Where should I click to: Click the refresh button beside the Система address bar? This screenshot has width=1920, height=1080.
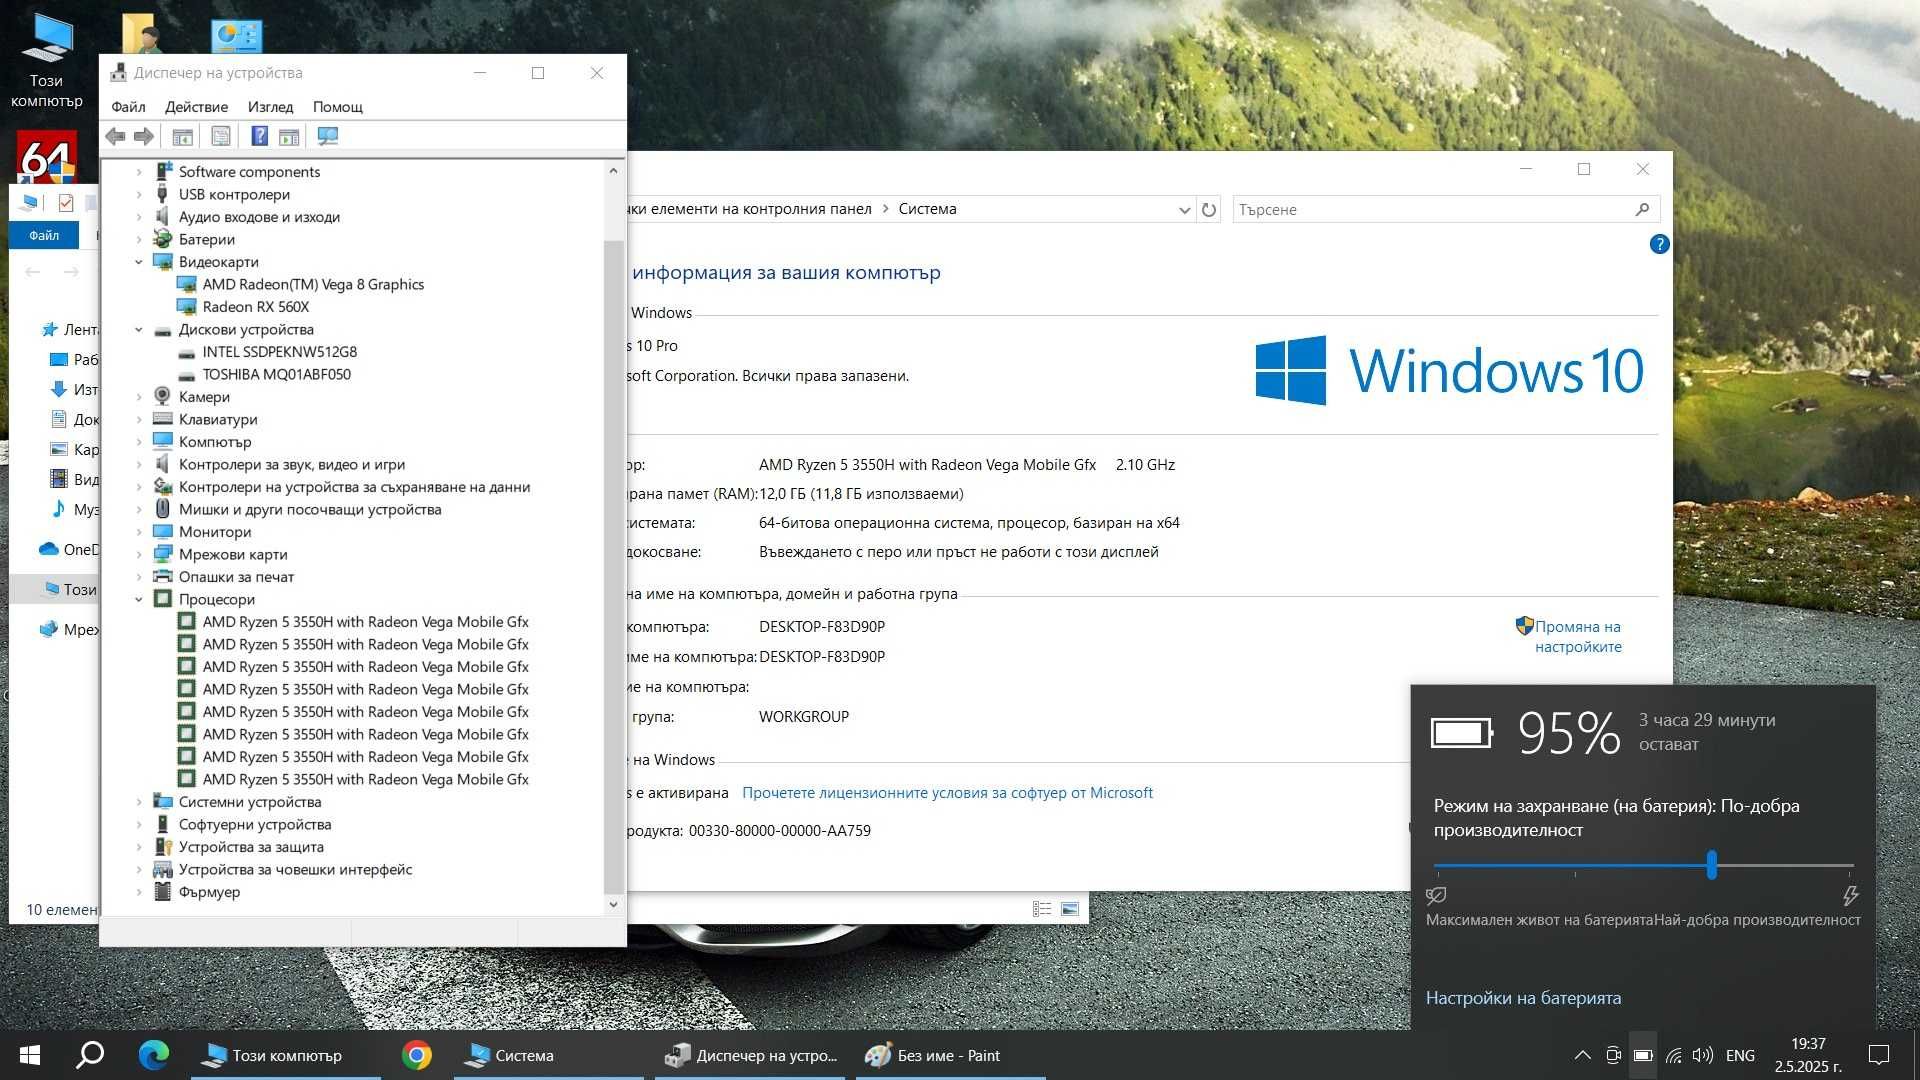1209,209
